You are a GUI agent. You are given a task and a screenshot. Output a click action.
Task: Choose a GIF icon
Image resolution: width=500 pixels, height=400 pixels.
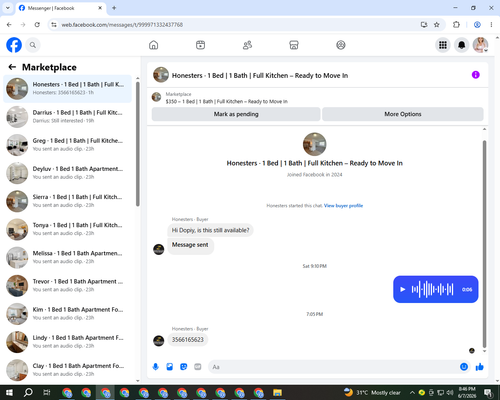(x=198, y=367)
